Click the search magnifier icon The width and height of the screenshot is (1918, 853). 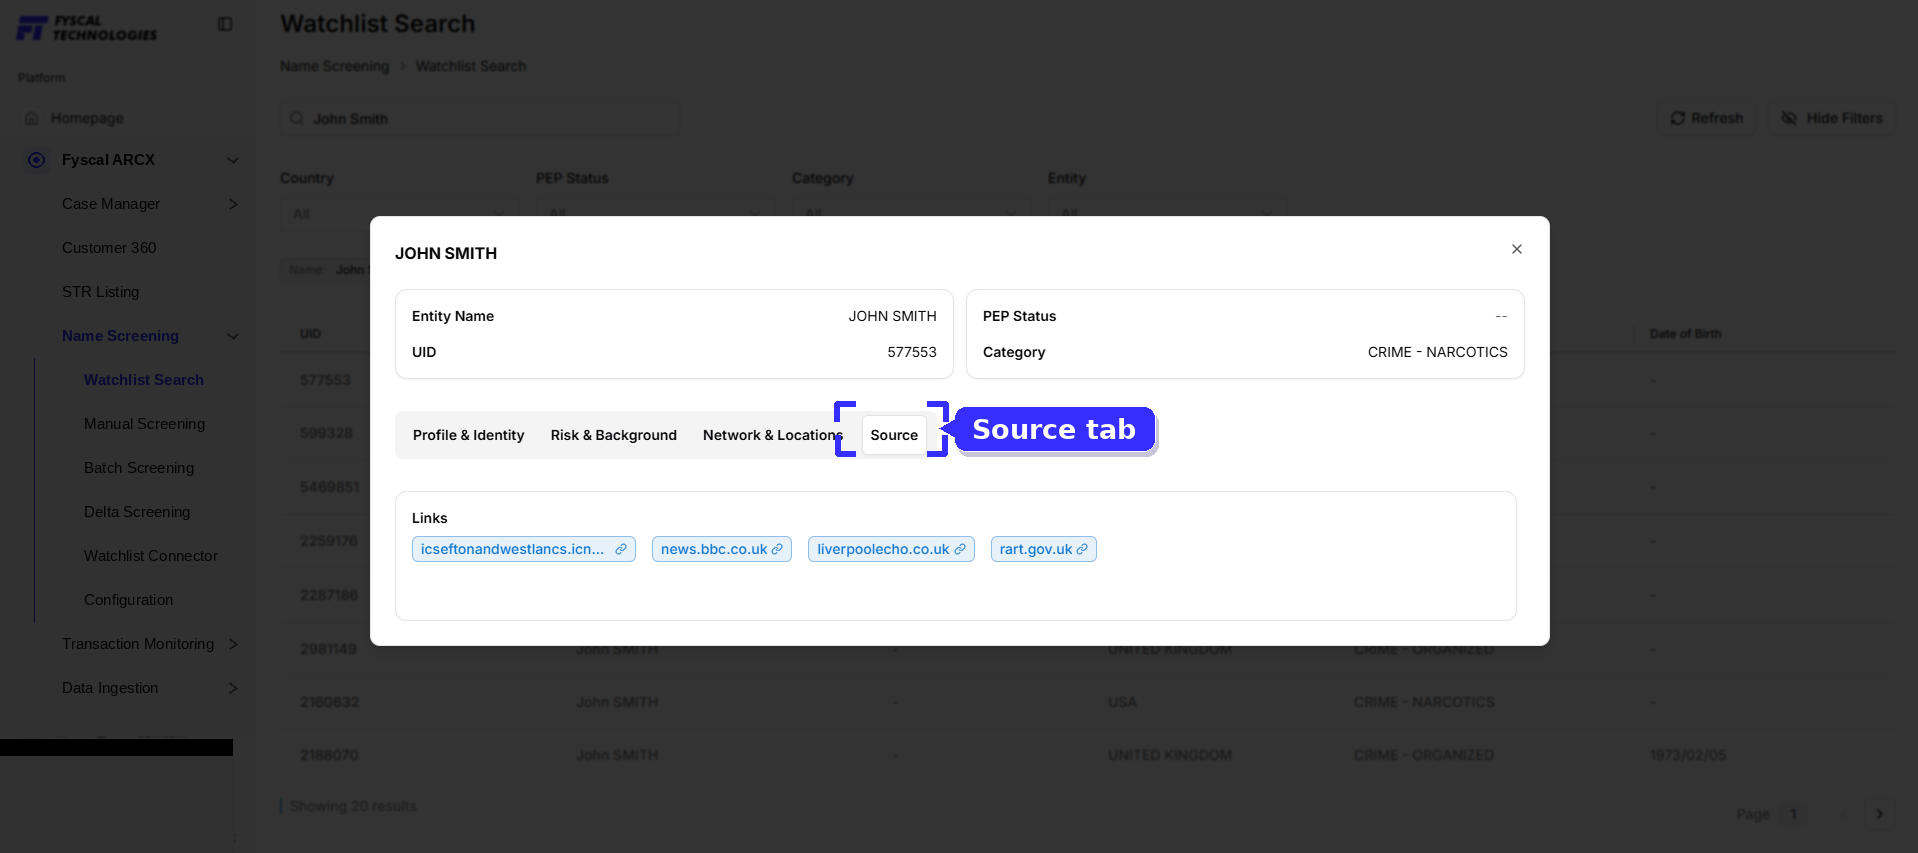[297, 118]
